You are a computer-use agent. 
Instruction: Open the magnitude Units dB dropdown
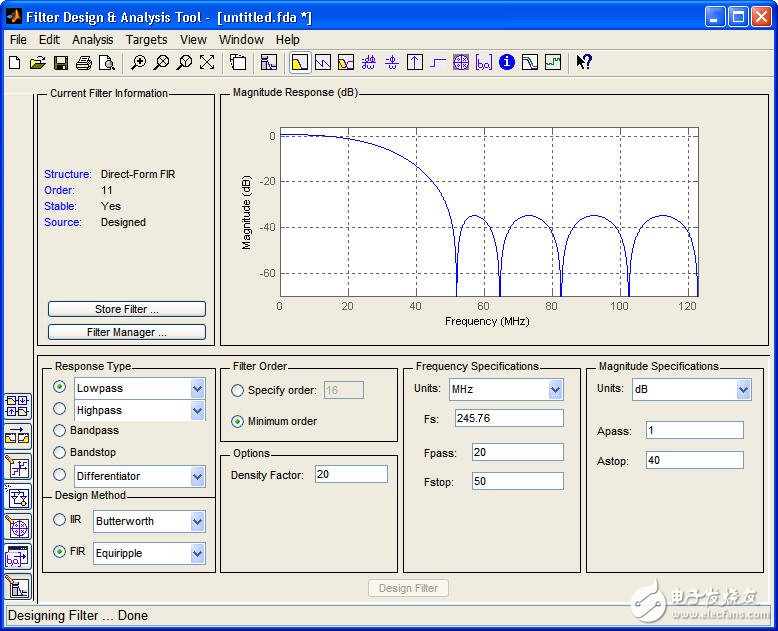coord(742,389)
